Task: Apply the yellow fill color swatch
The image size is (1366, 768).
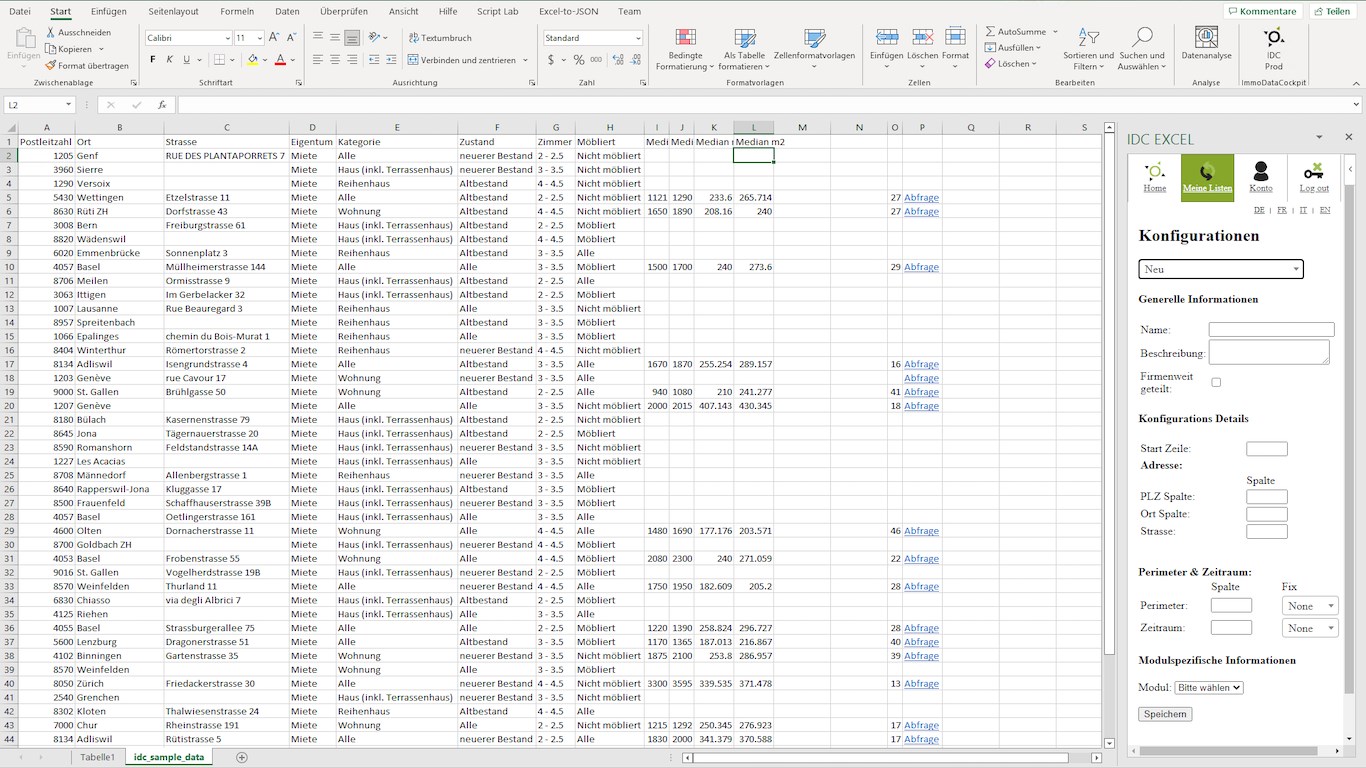Action: coord(252,60)
